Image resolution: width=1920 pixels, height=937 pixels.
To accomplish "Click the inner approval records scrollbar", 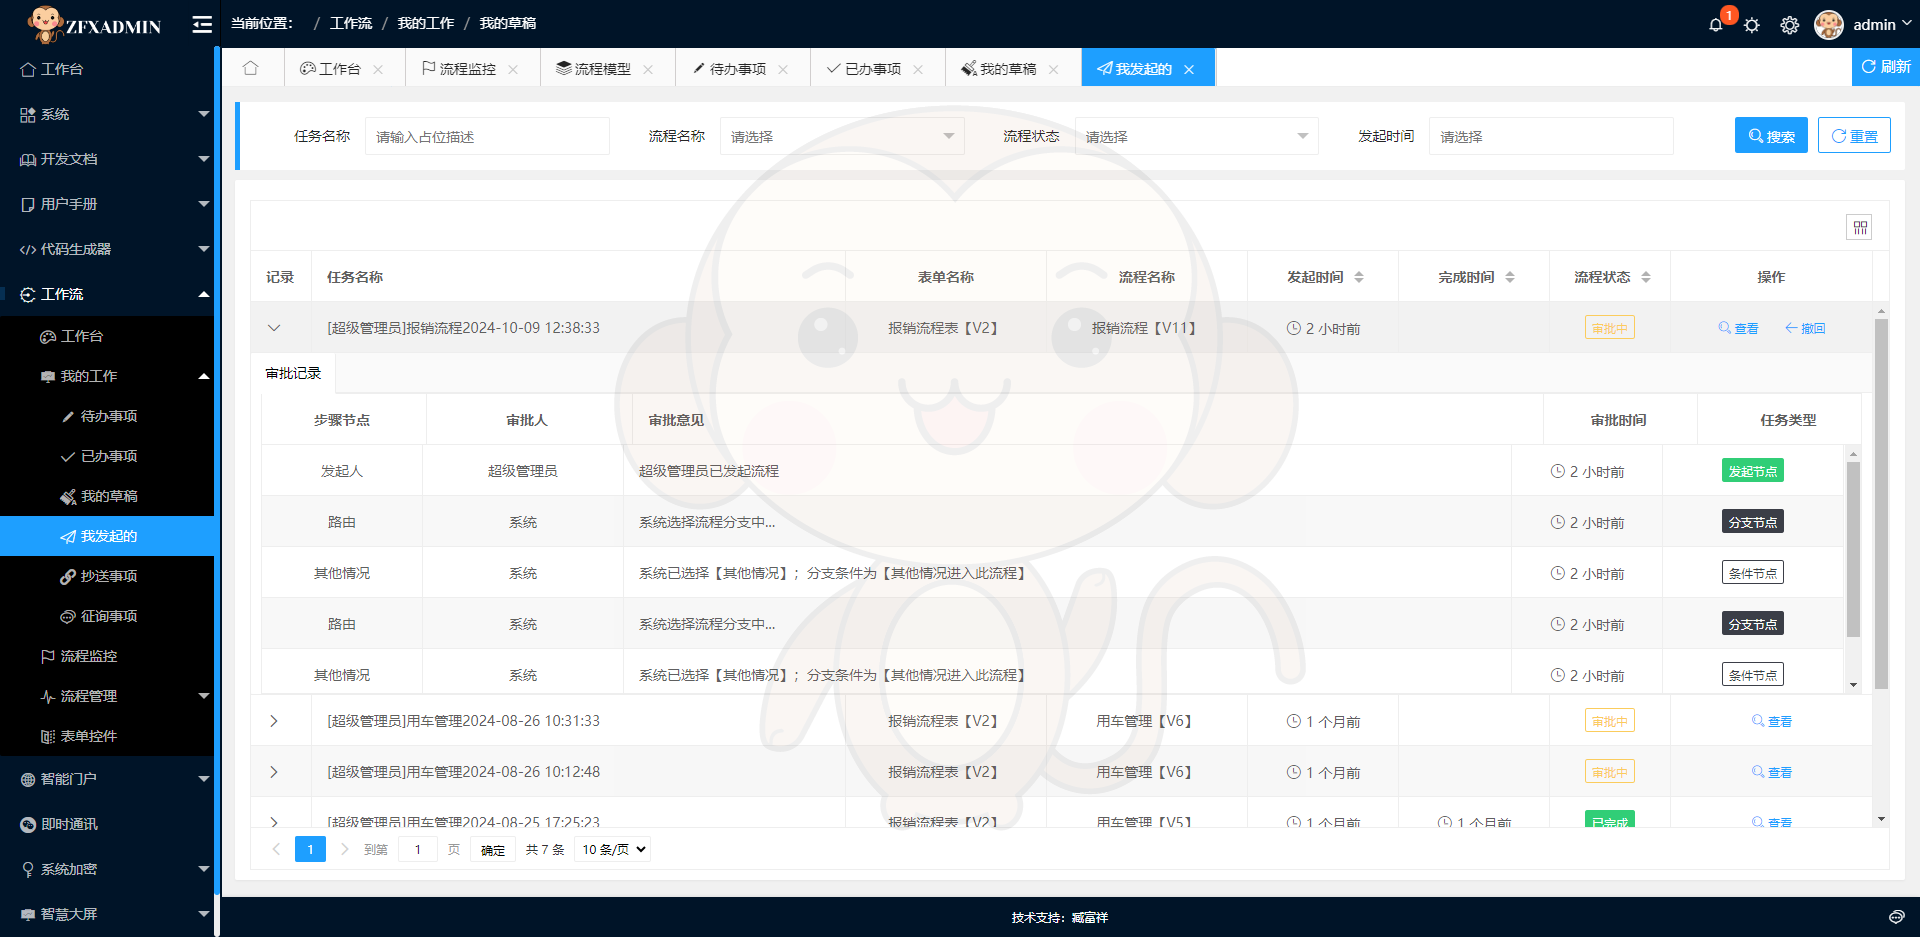I will point(1853,549).
